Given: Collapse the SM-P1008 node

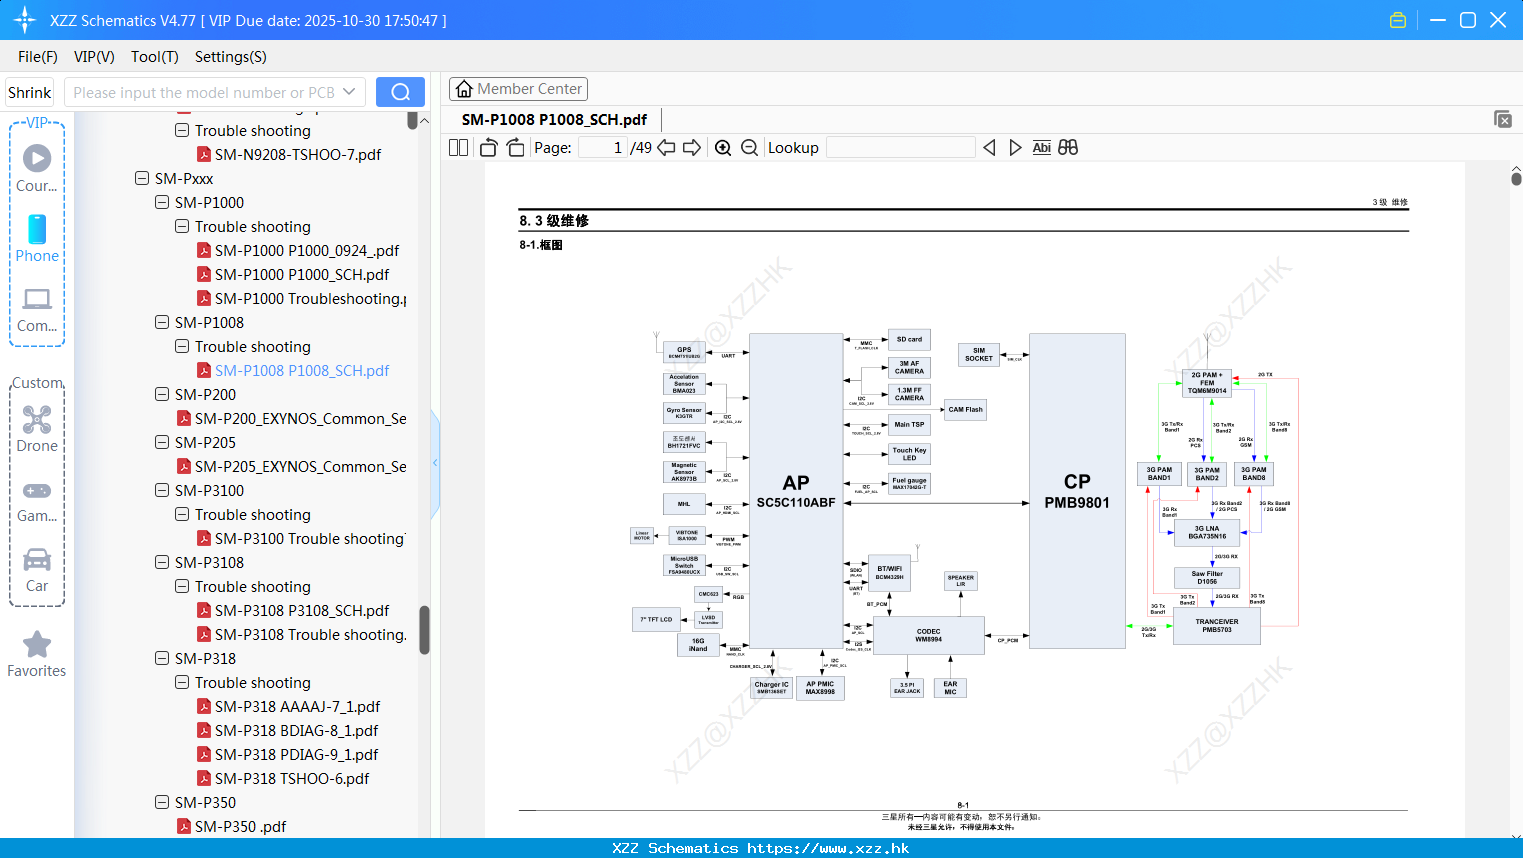Looking at the screenshot, I should point(162,322).
